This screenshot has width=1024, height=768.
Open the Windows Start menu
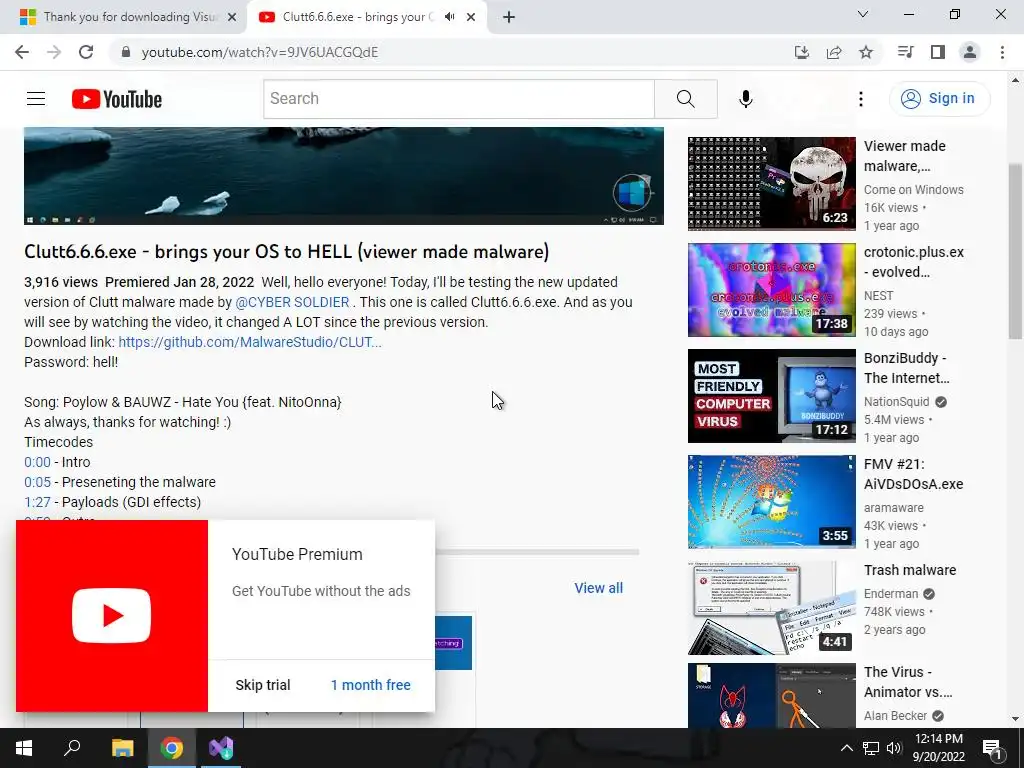coord(24,748)
